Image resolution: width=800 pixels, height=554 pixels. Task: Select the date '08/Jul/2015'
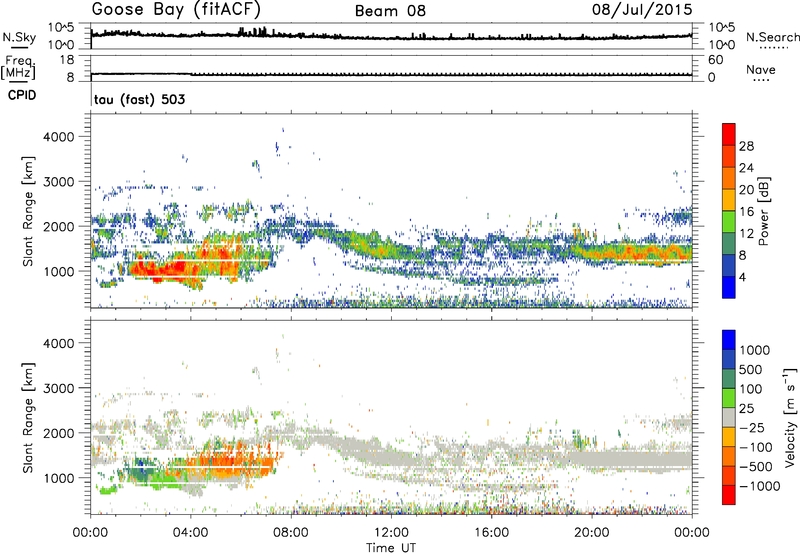642,9
